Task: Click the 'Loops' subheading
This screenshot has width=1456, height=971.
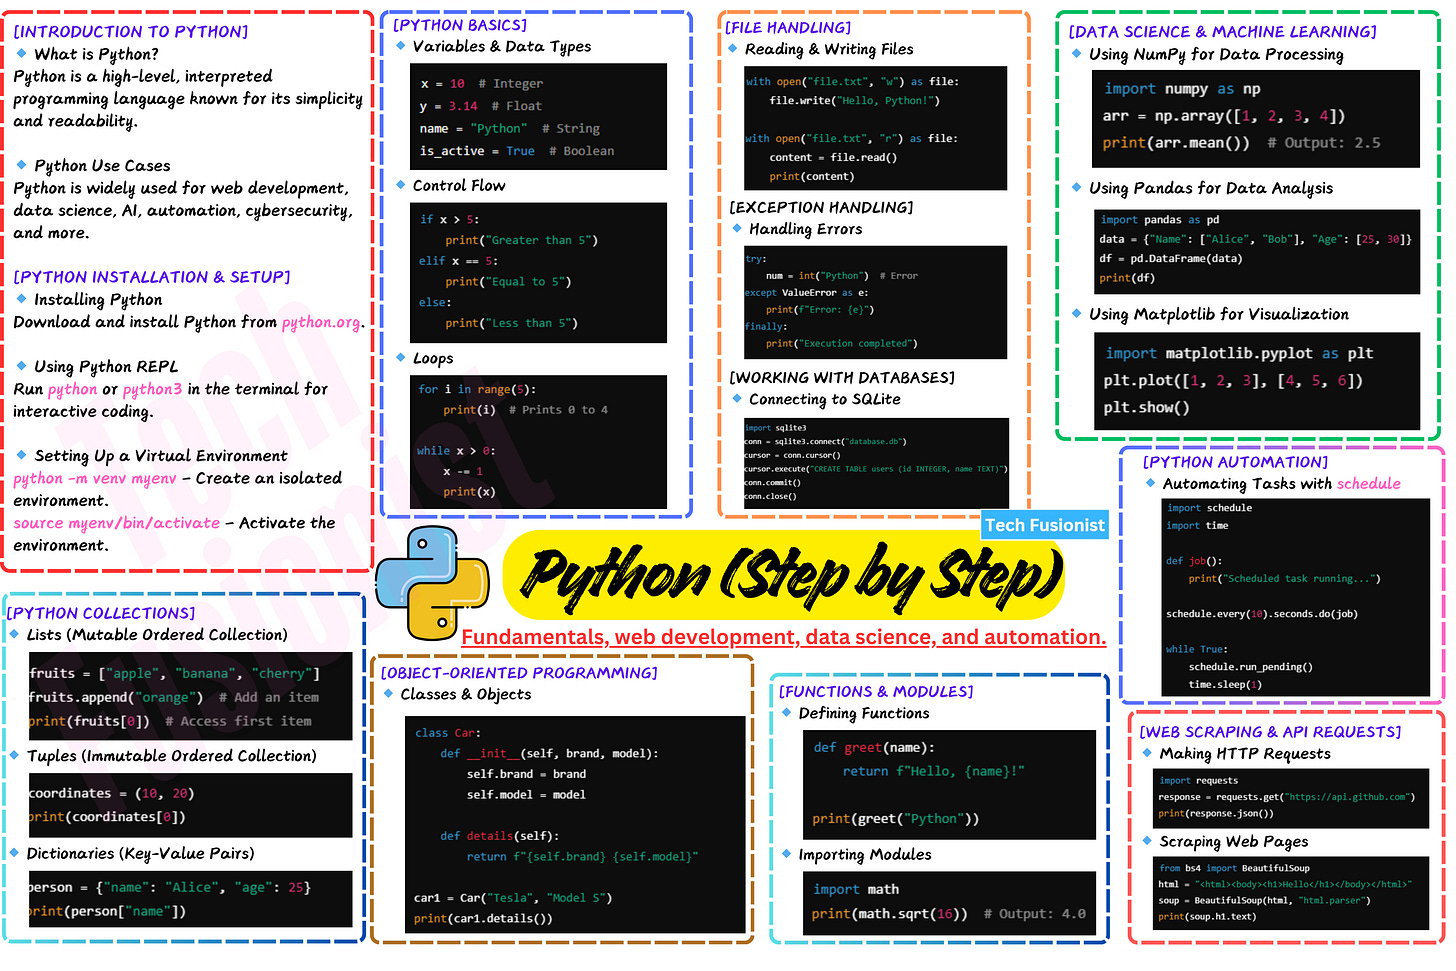Action: pos(433,359)
